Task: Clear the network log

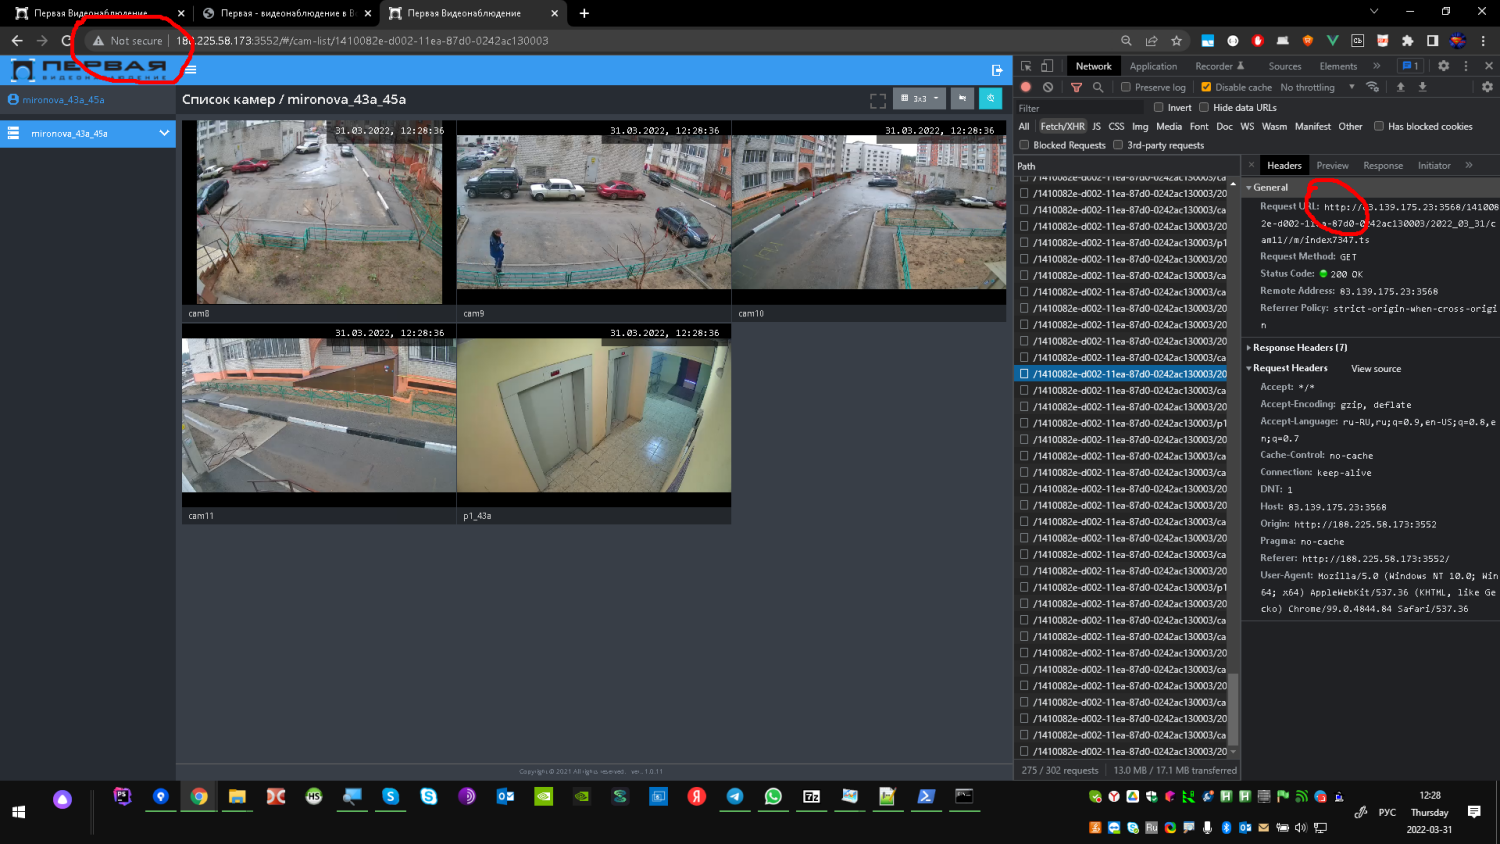Action: 1048,87
